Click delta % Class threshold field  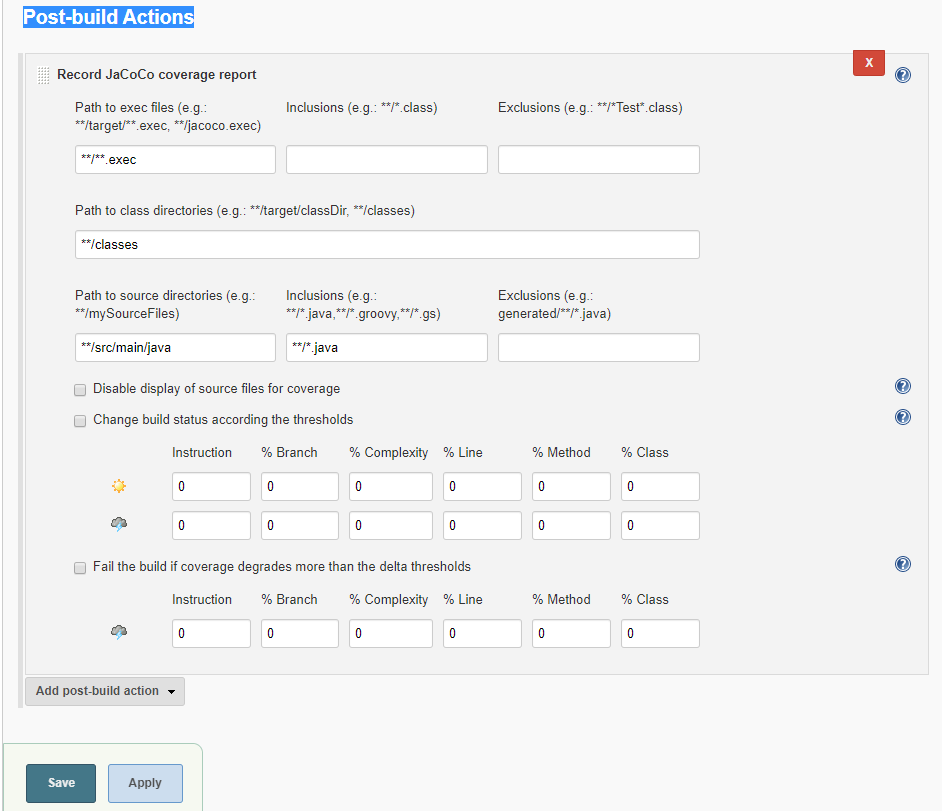click(x=660, y=634)
